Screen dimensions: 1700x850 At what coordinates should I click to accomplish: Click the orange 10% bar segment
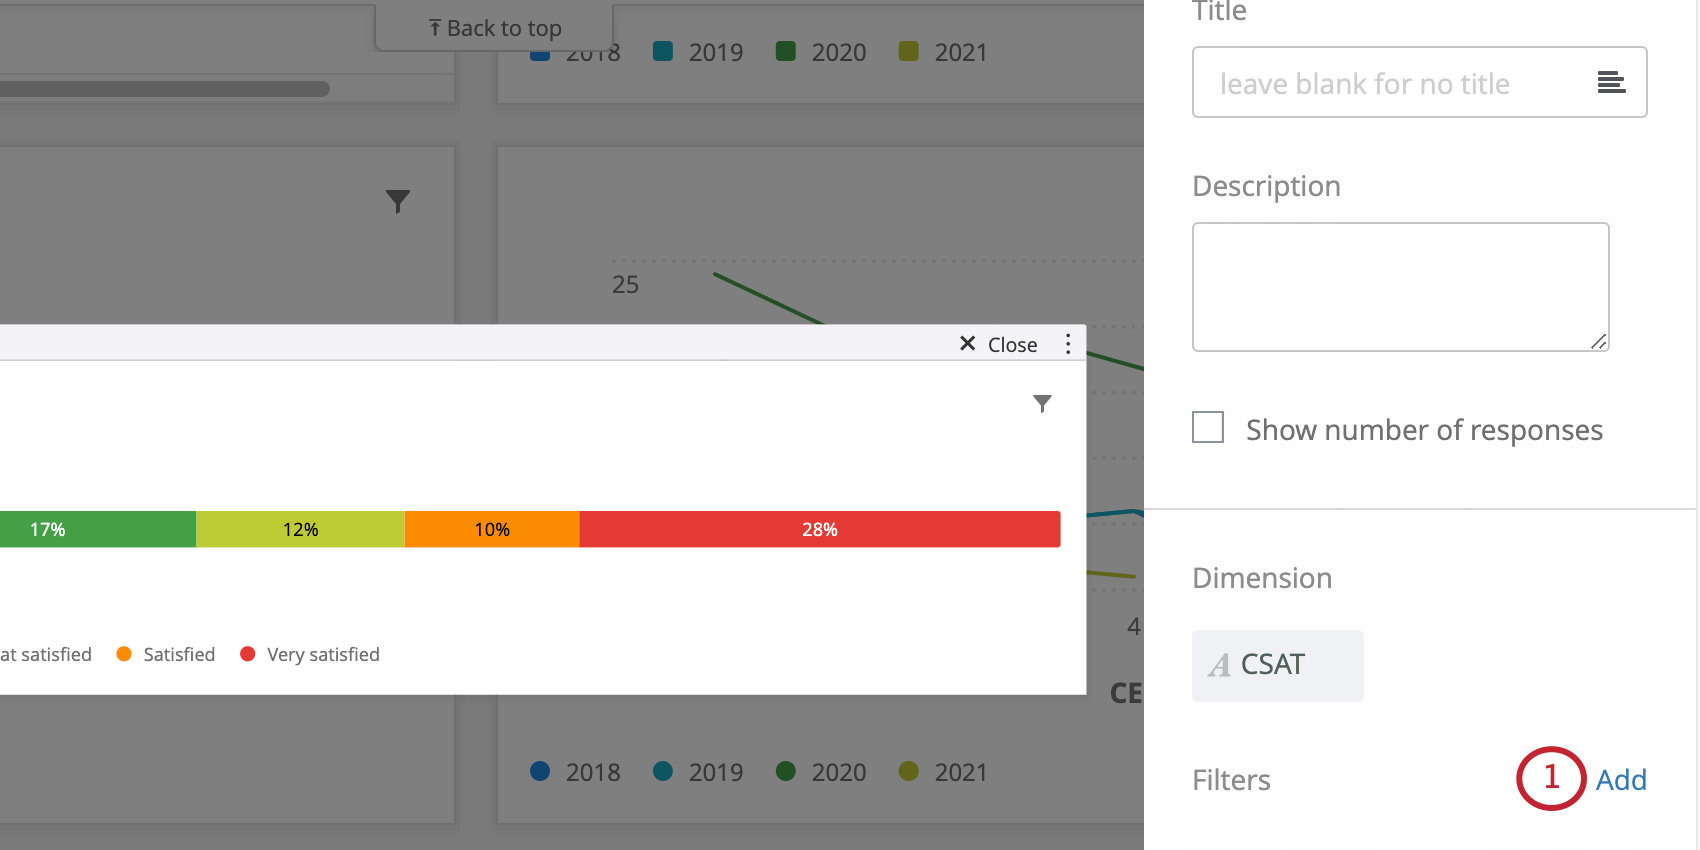(492, 529)
